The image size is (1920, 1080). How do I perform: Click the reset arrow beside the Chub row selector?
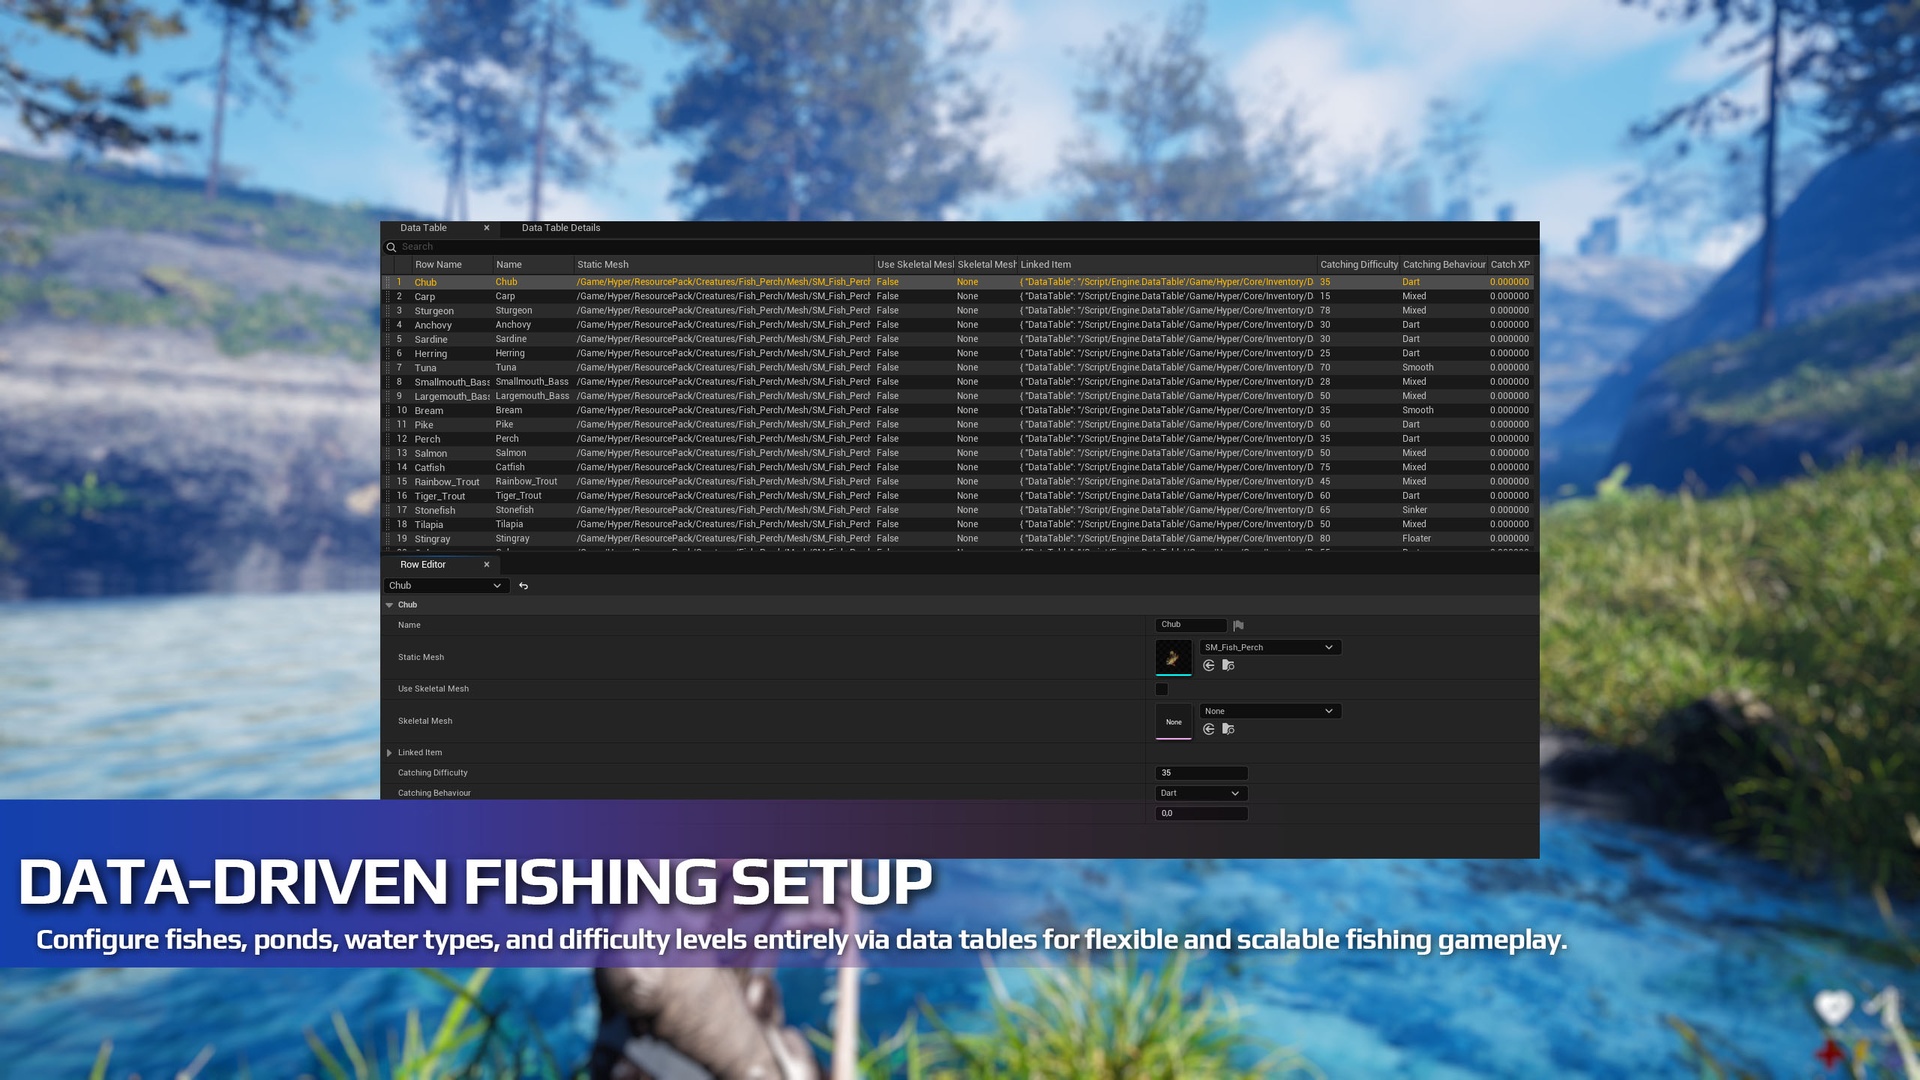[x=523, y=586]
